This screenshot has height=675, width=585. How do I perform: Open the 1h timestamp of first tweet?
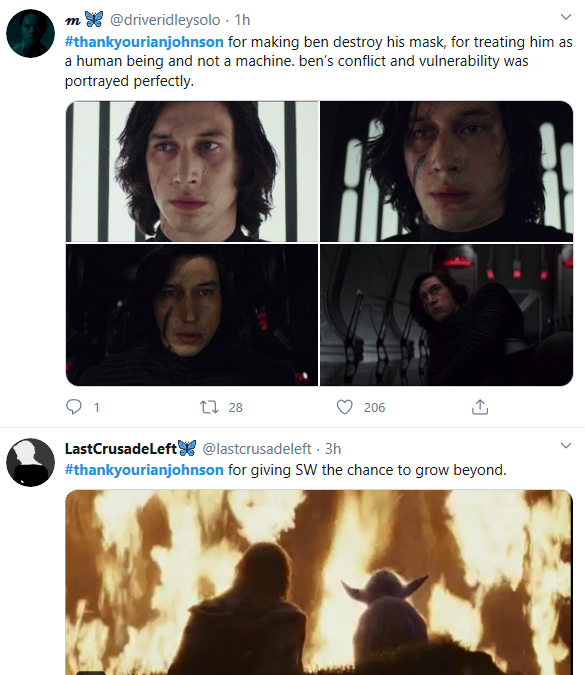click(242, 20)
